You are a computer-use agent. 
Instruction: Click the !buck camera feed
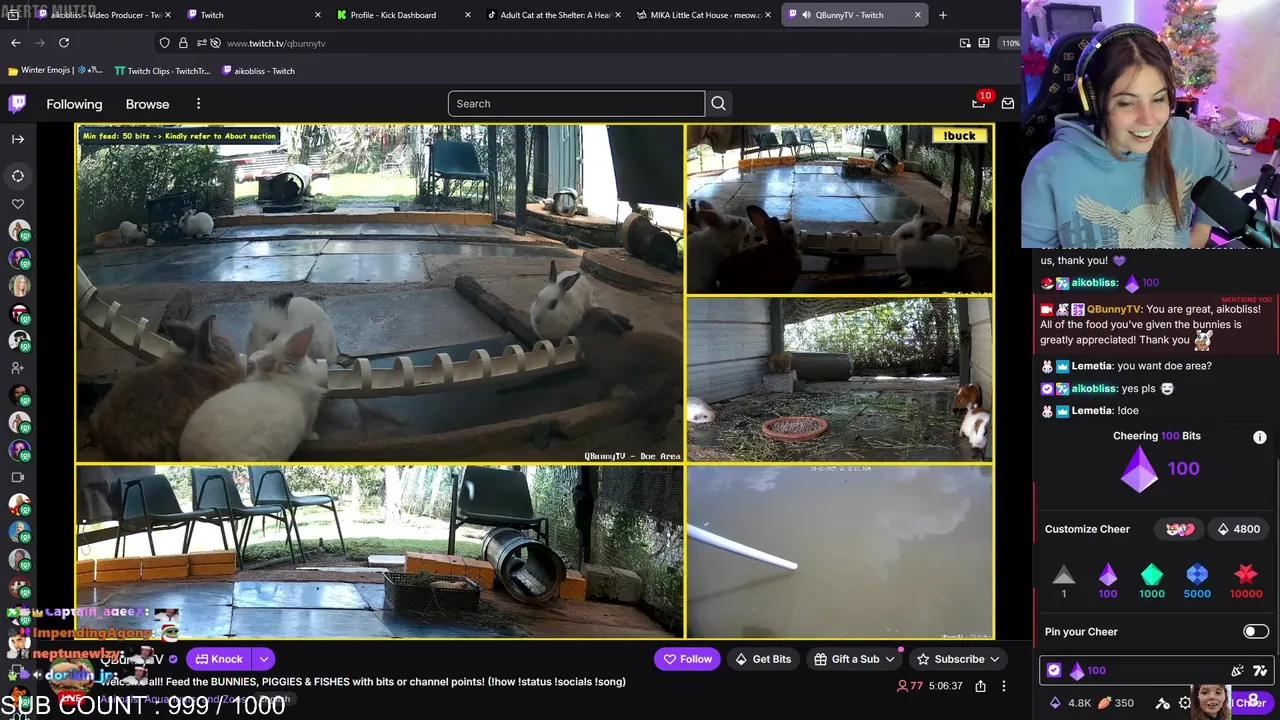840,209
